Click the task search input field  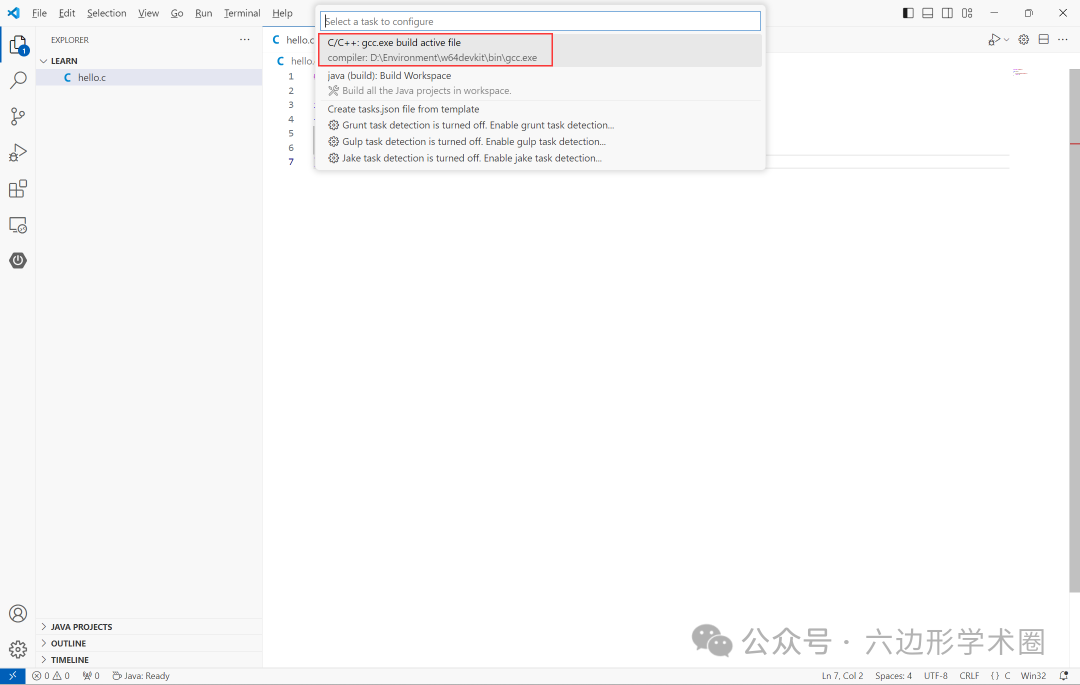[540, 20]
